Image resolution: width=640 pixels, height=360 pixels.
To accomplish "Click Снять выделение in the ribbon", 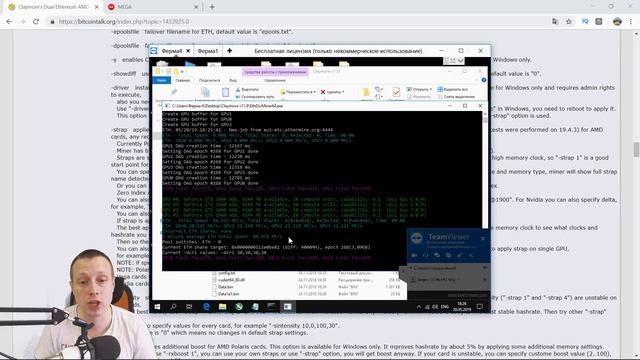I will 456,97.
